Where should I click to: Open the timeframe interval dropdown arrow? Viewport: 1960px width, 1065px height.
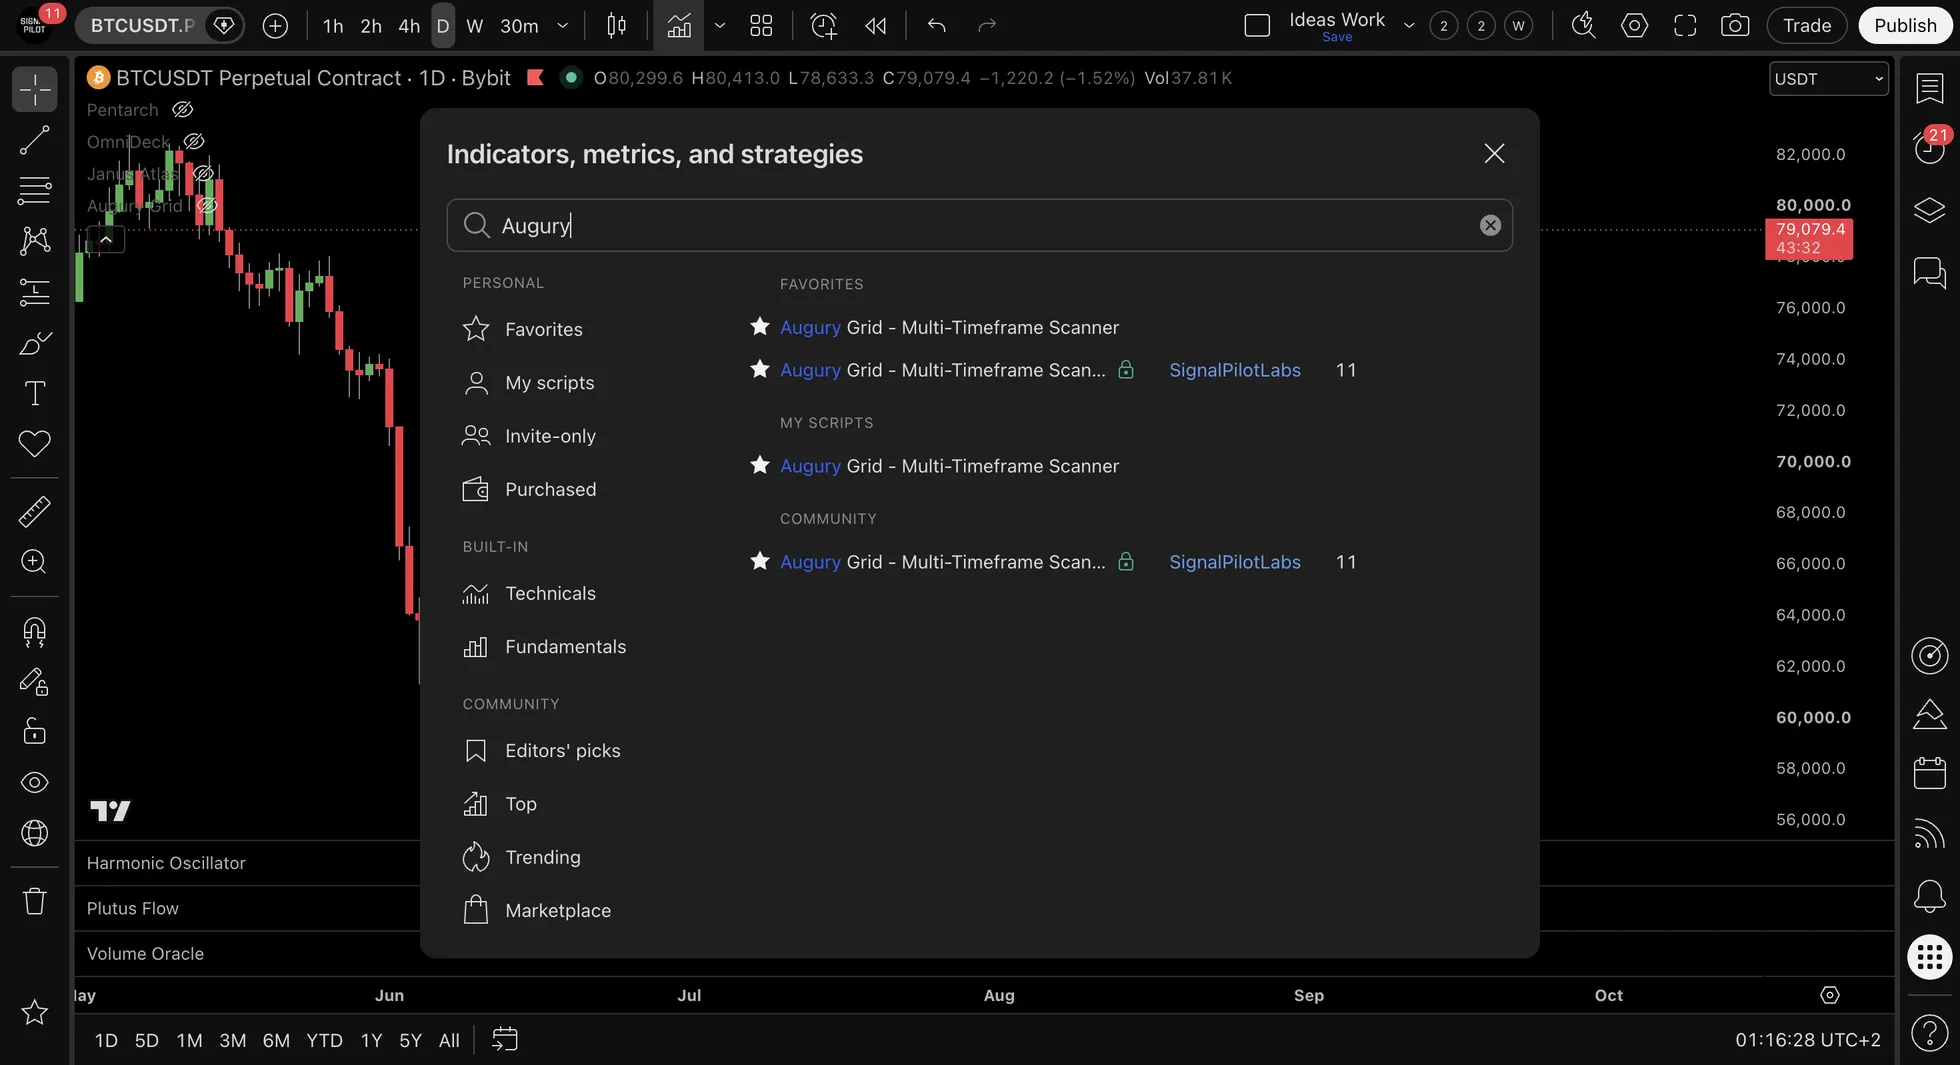[563, 25]
